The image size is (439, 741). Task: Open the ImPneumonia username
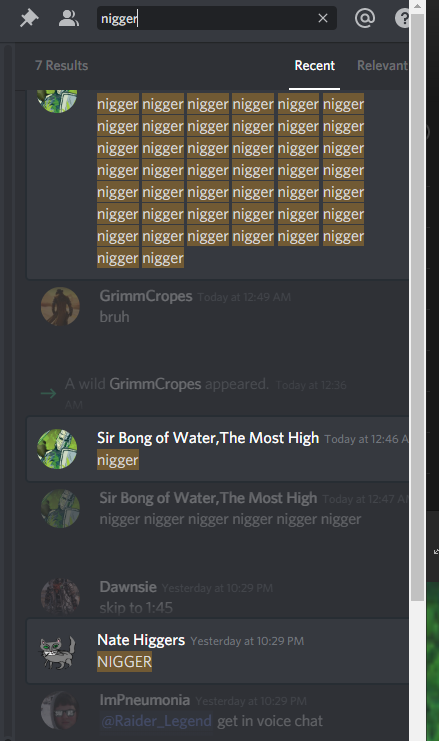pyautogui.click(x=145, y=700)
